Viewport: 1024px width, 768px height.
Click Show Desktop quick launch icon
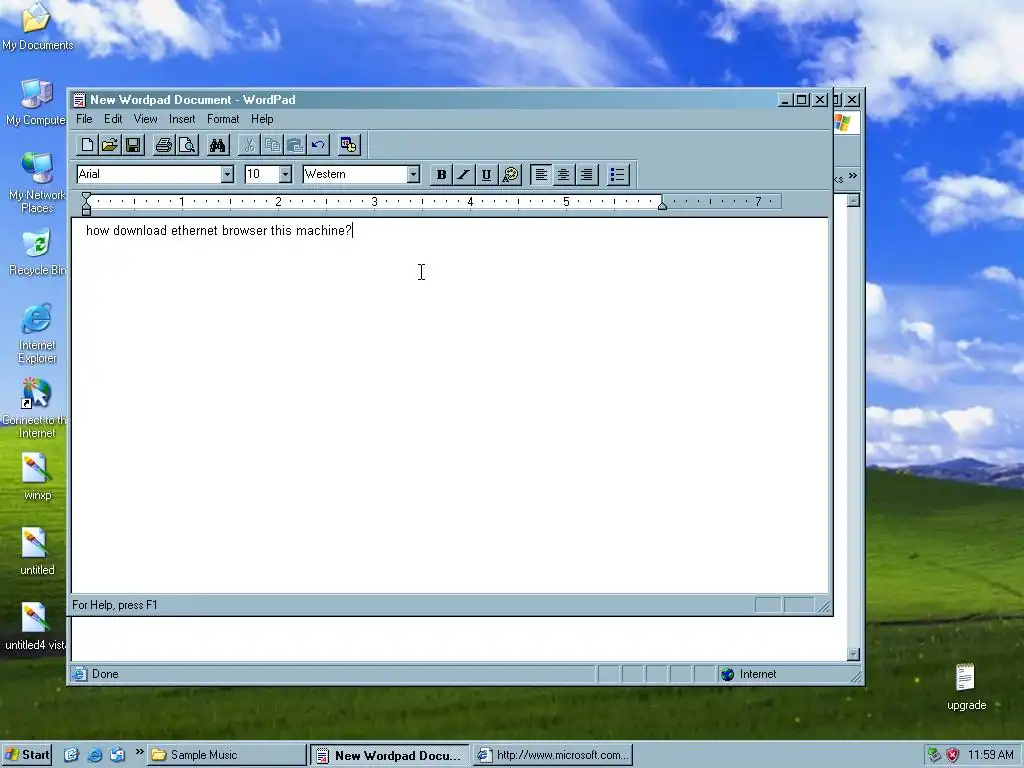[x=71, y=755]
